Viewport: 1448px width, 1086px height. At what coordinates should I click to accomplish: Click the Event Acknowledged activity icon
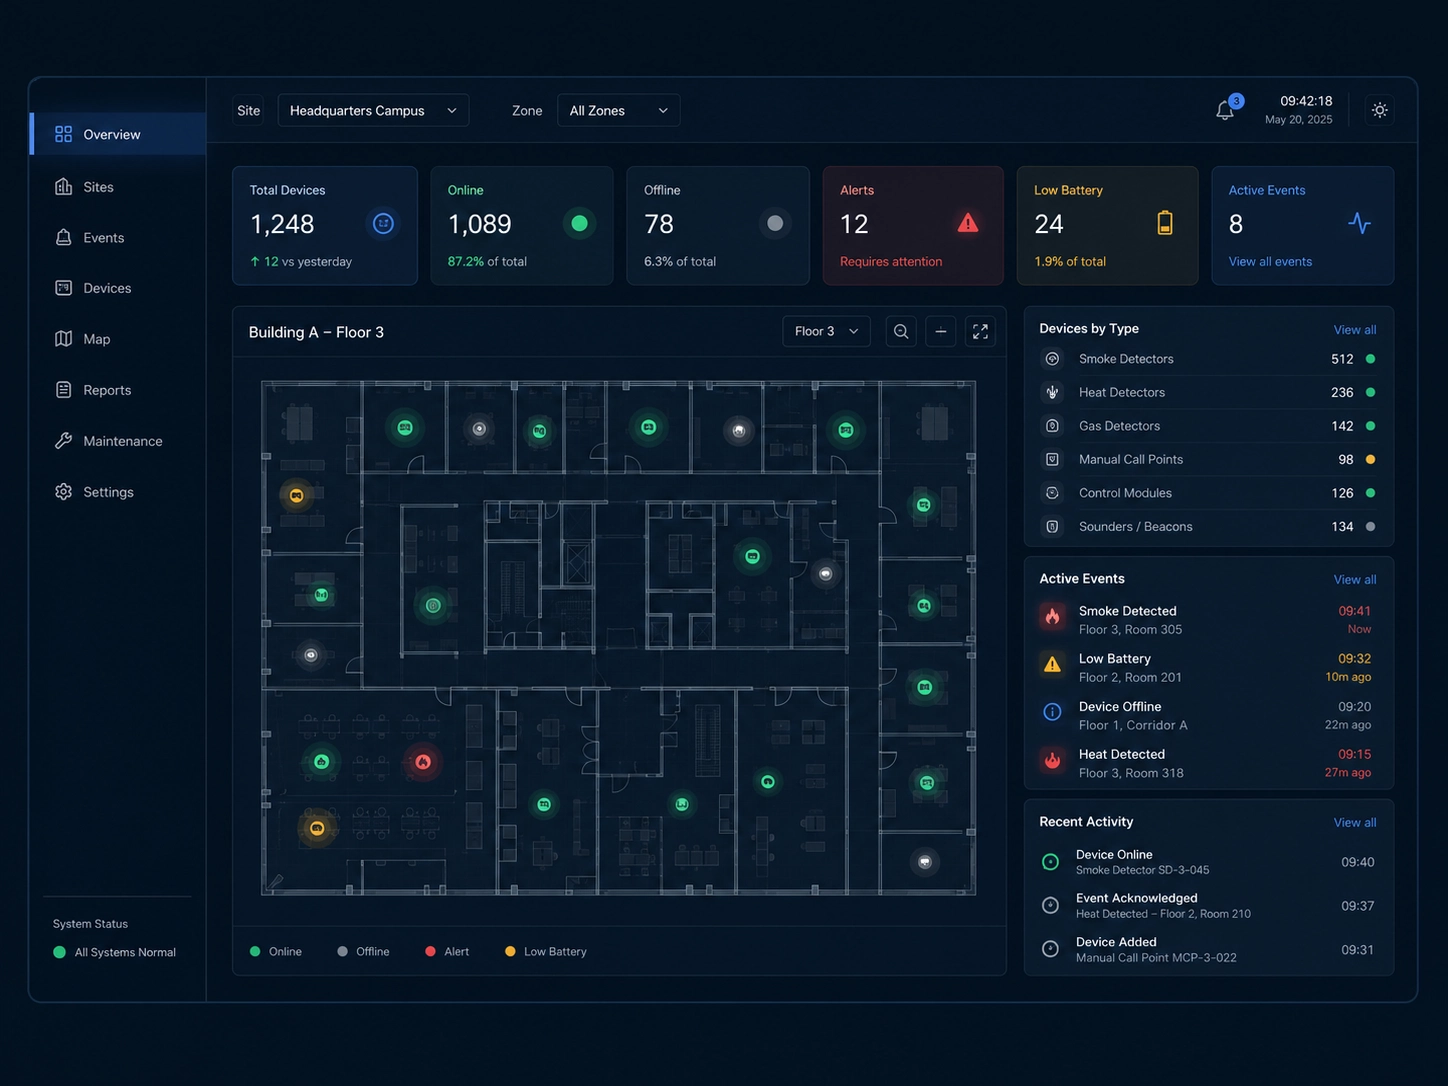[x=1050, y=905]
